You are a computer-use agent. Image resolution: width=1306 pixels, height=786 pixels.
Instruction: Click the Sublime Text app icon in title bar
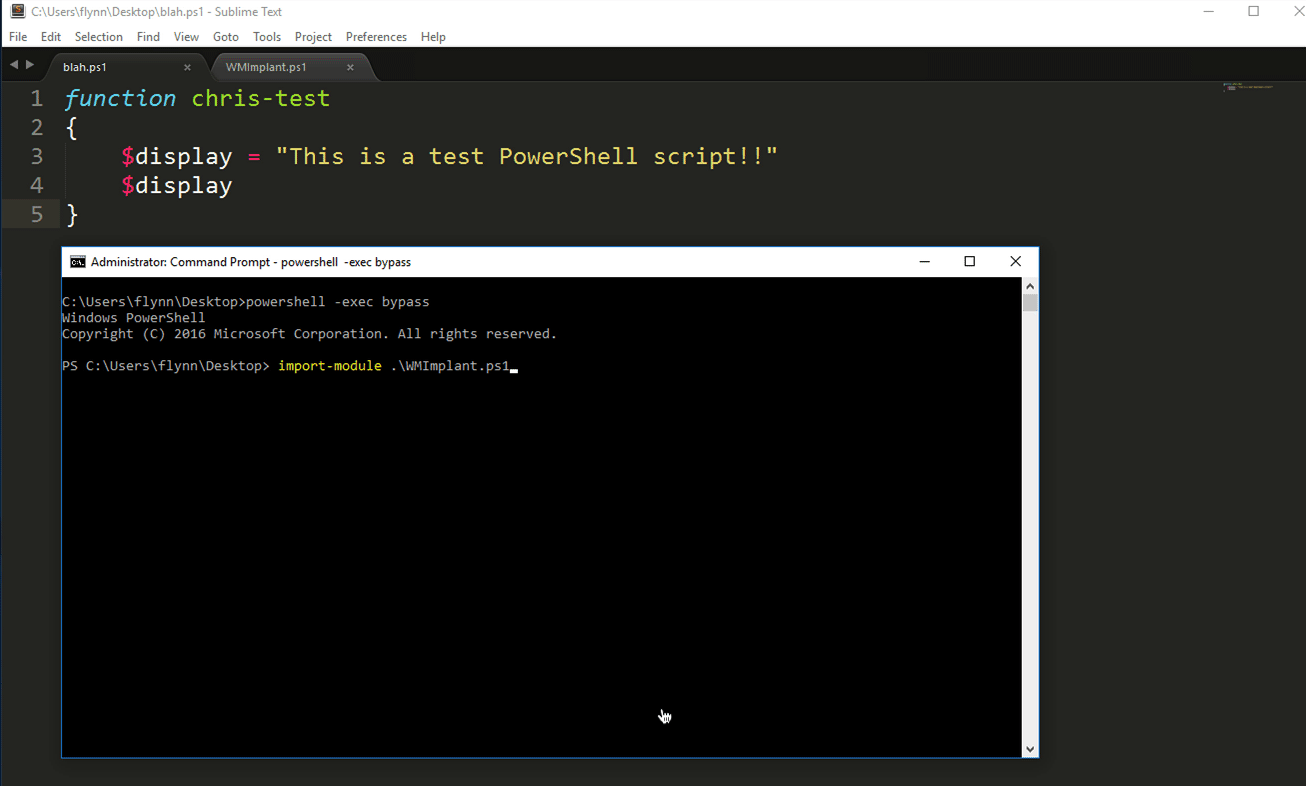coord(18,12)
